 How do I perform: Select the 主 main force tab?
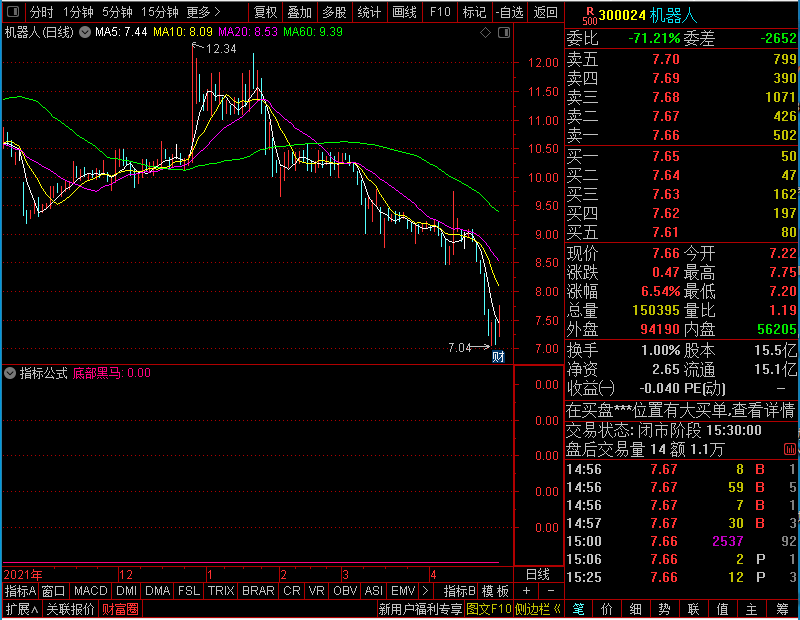click(752, 609)
